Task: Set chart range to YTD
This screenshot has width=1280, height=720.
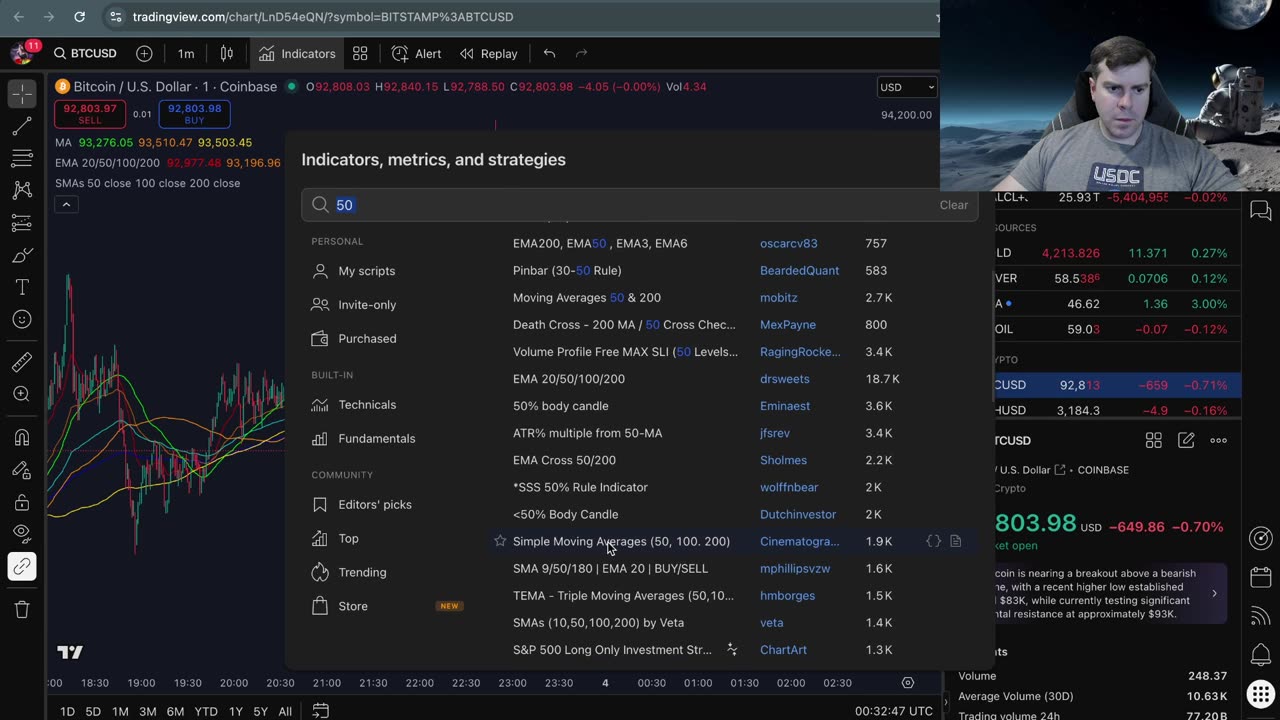Action: tap(206, 711)
